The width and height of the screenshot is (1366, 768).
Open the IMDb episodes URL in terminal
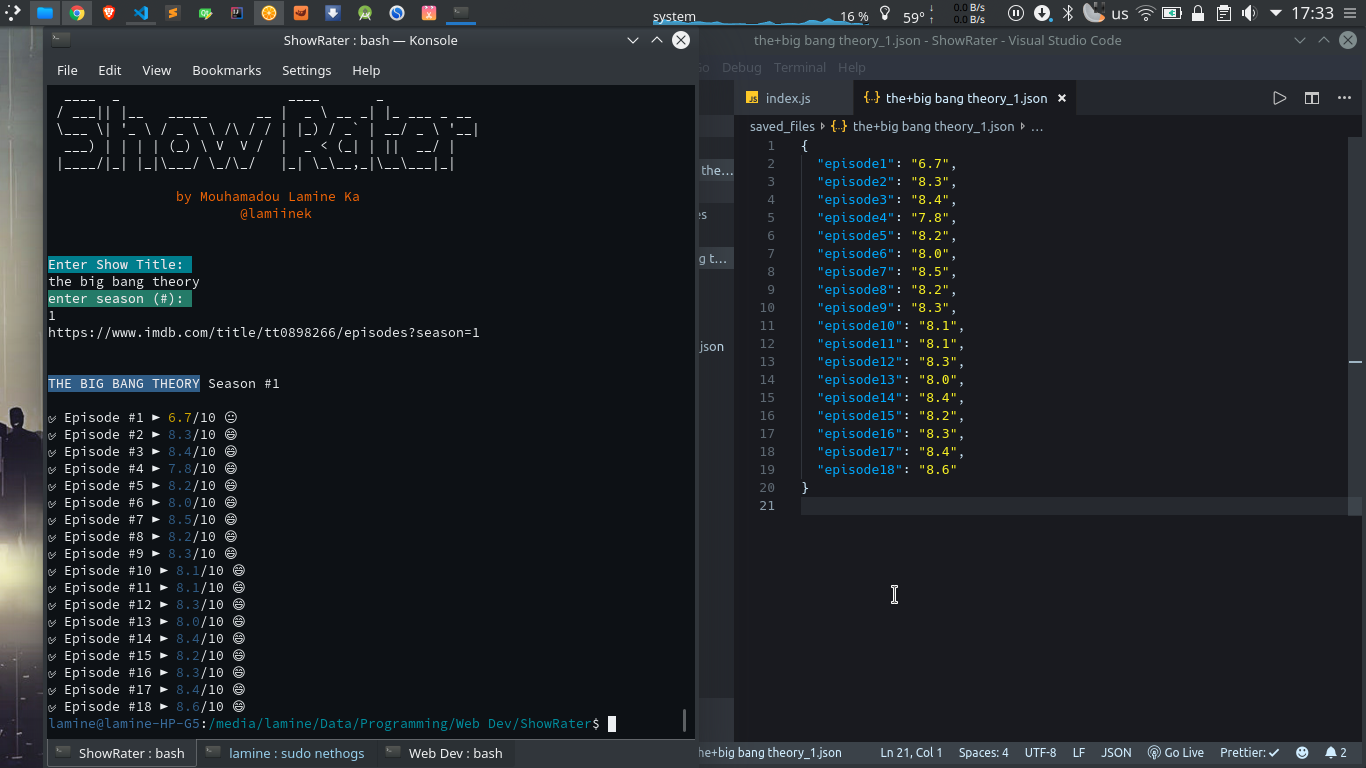point(264,332)
